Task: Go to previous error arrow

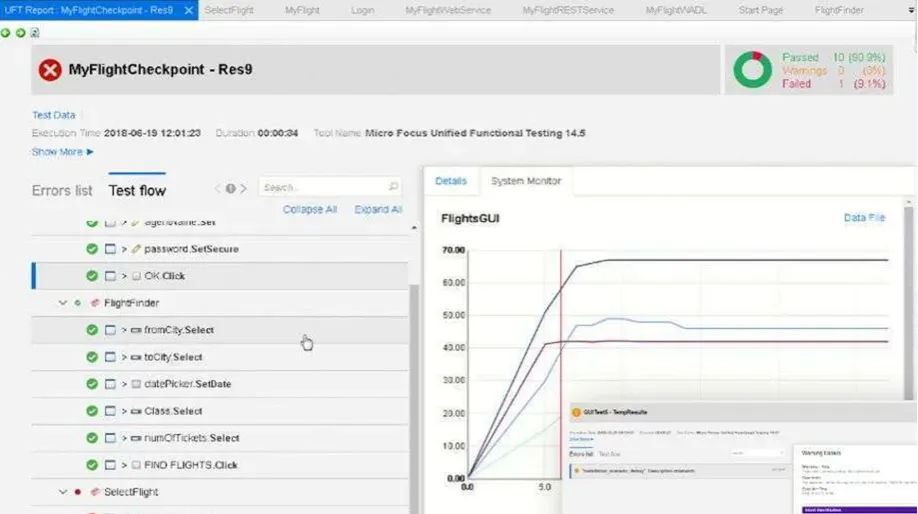Action: click(x=217, y=189)
